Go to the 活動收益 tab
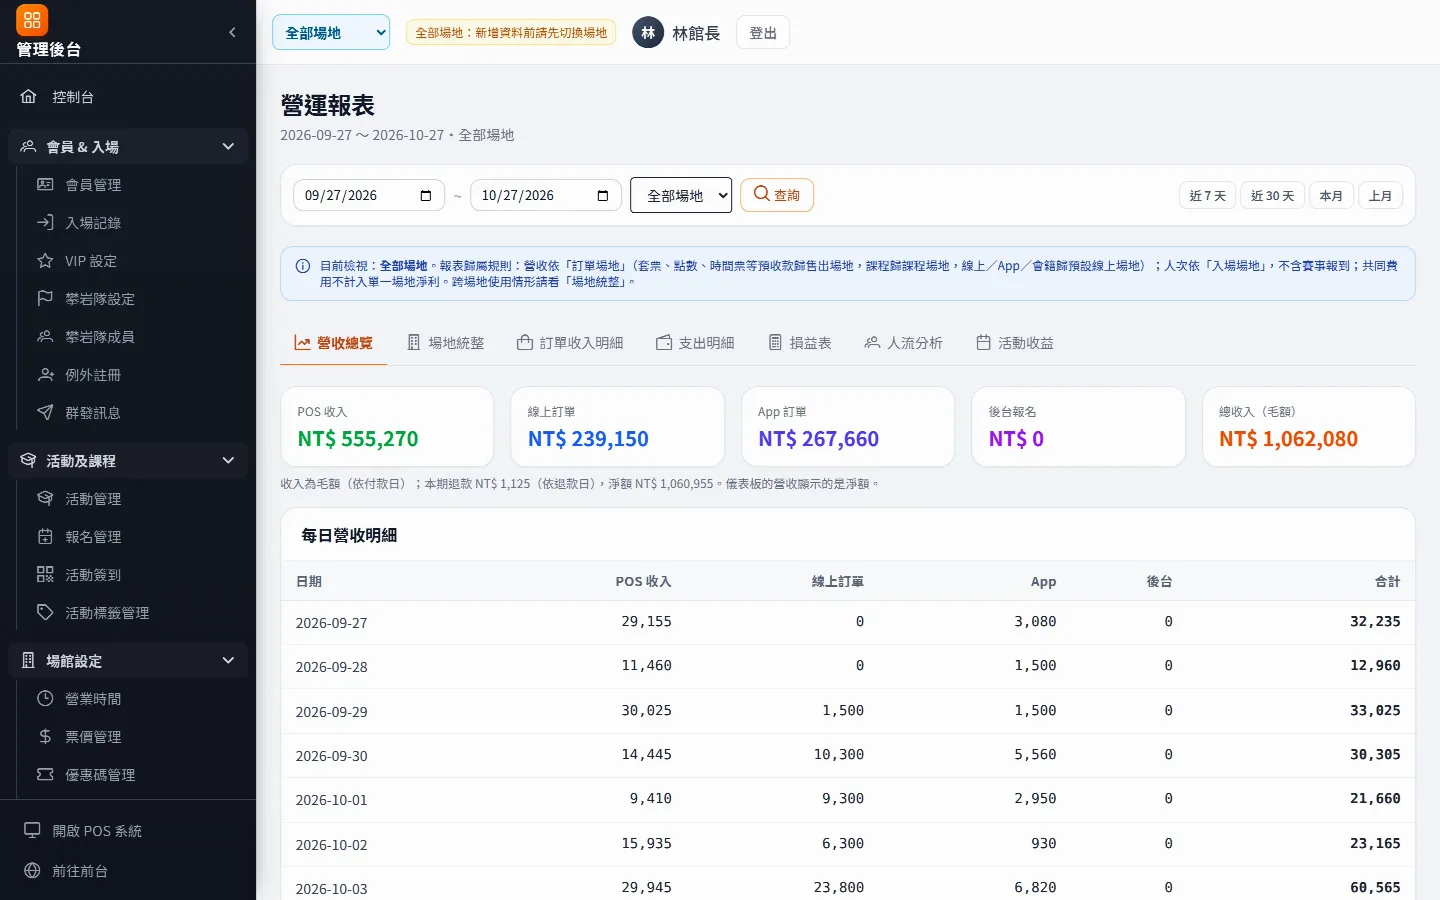This screenshot has width=1440, height=900. pos(1015,343)
